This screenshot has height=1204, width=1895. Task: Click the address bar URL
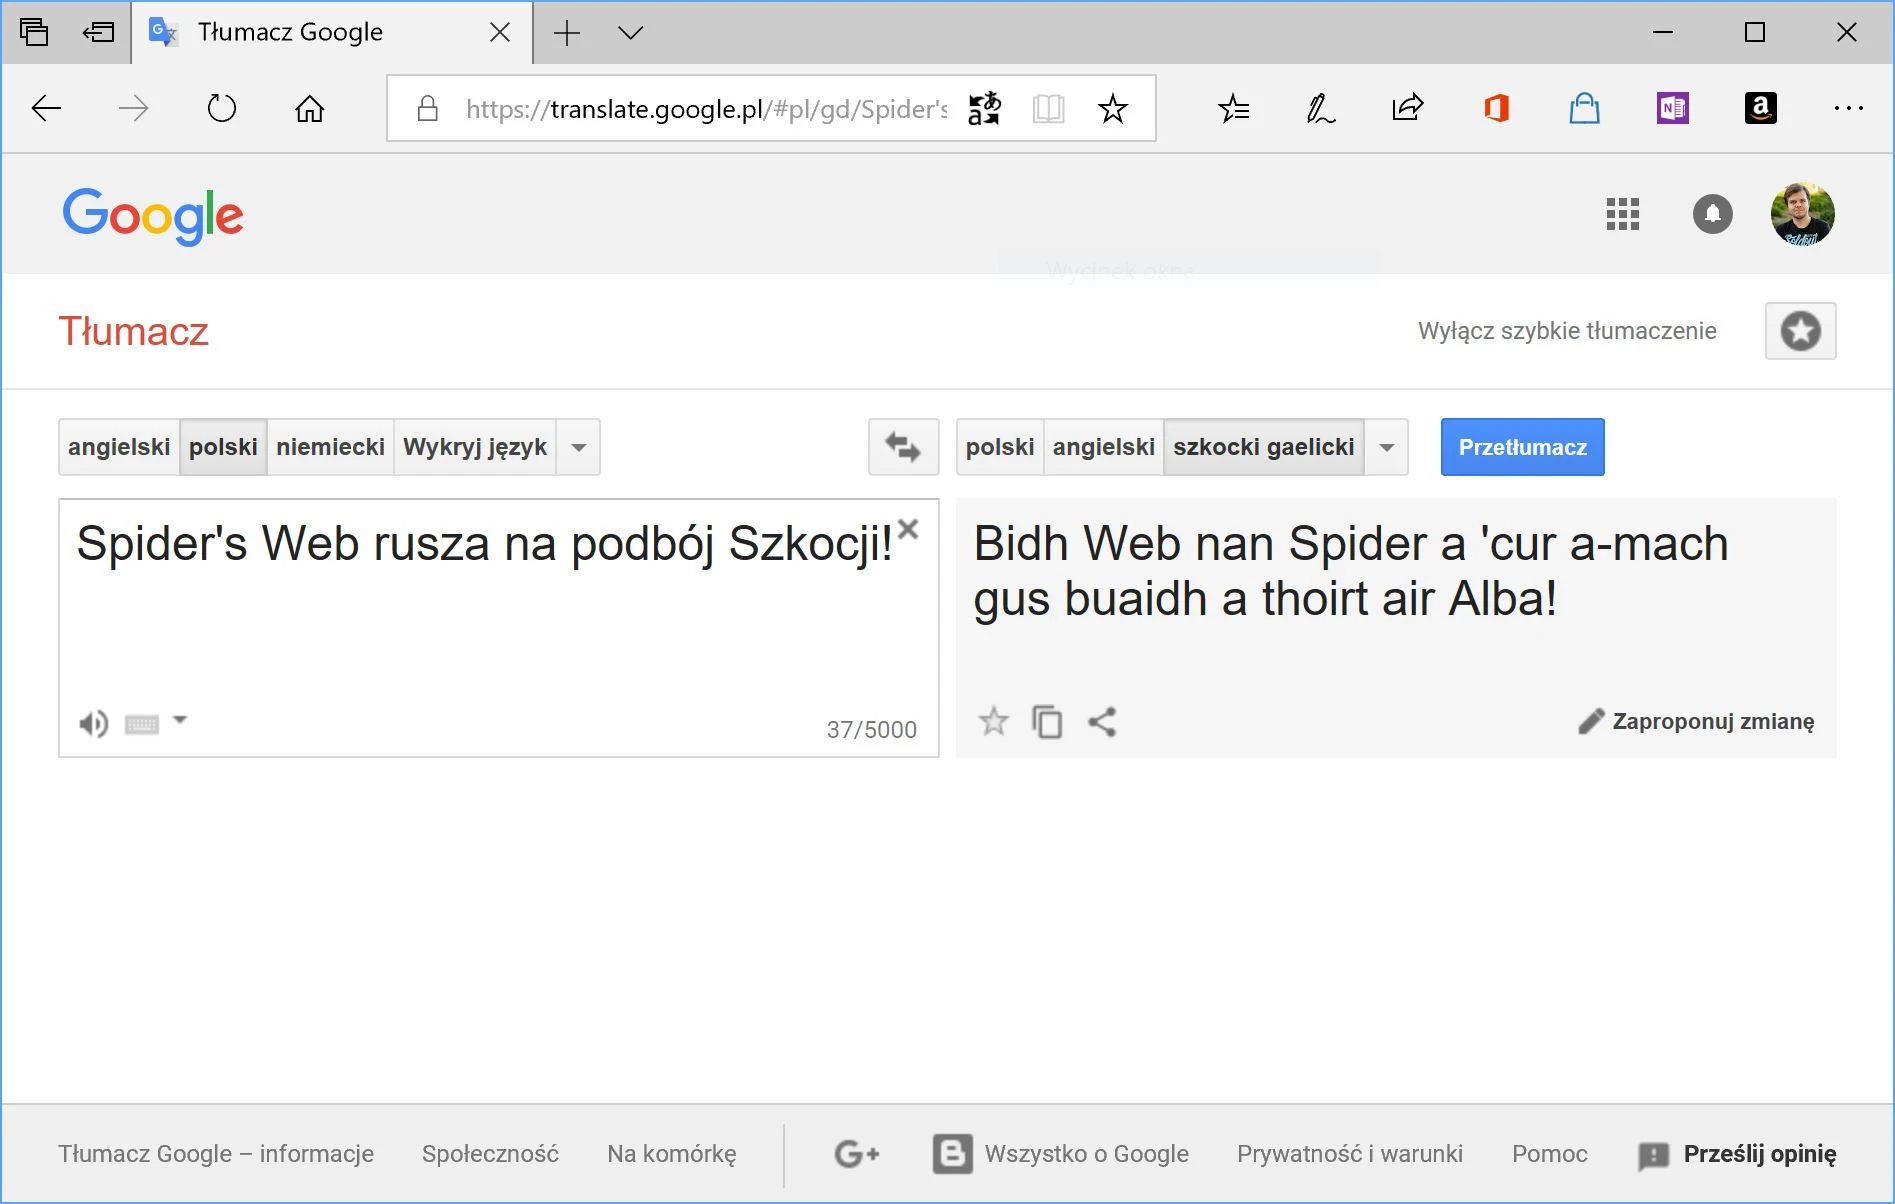point(706,108)
